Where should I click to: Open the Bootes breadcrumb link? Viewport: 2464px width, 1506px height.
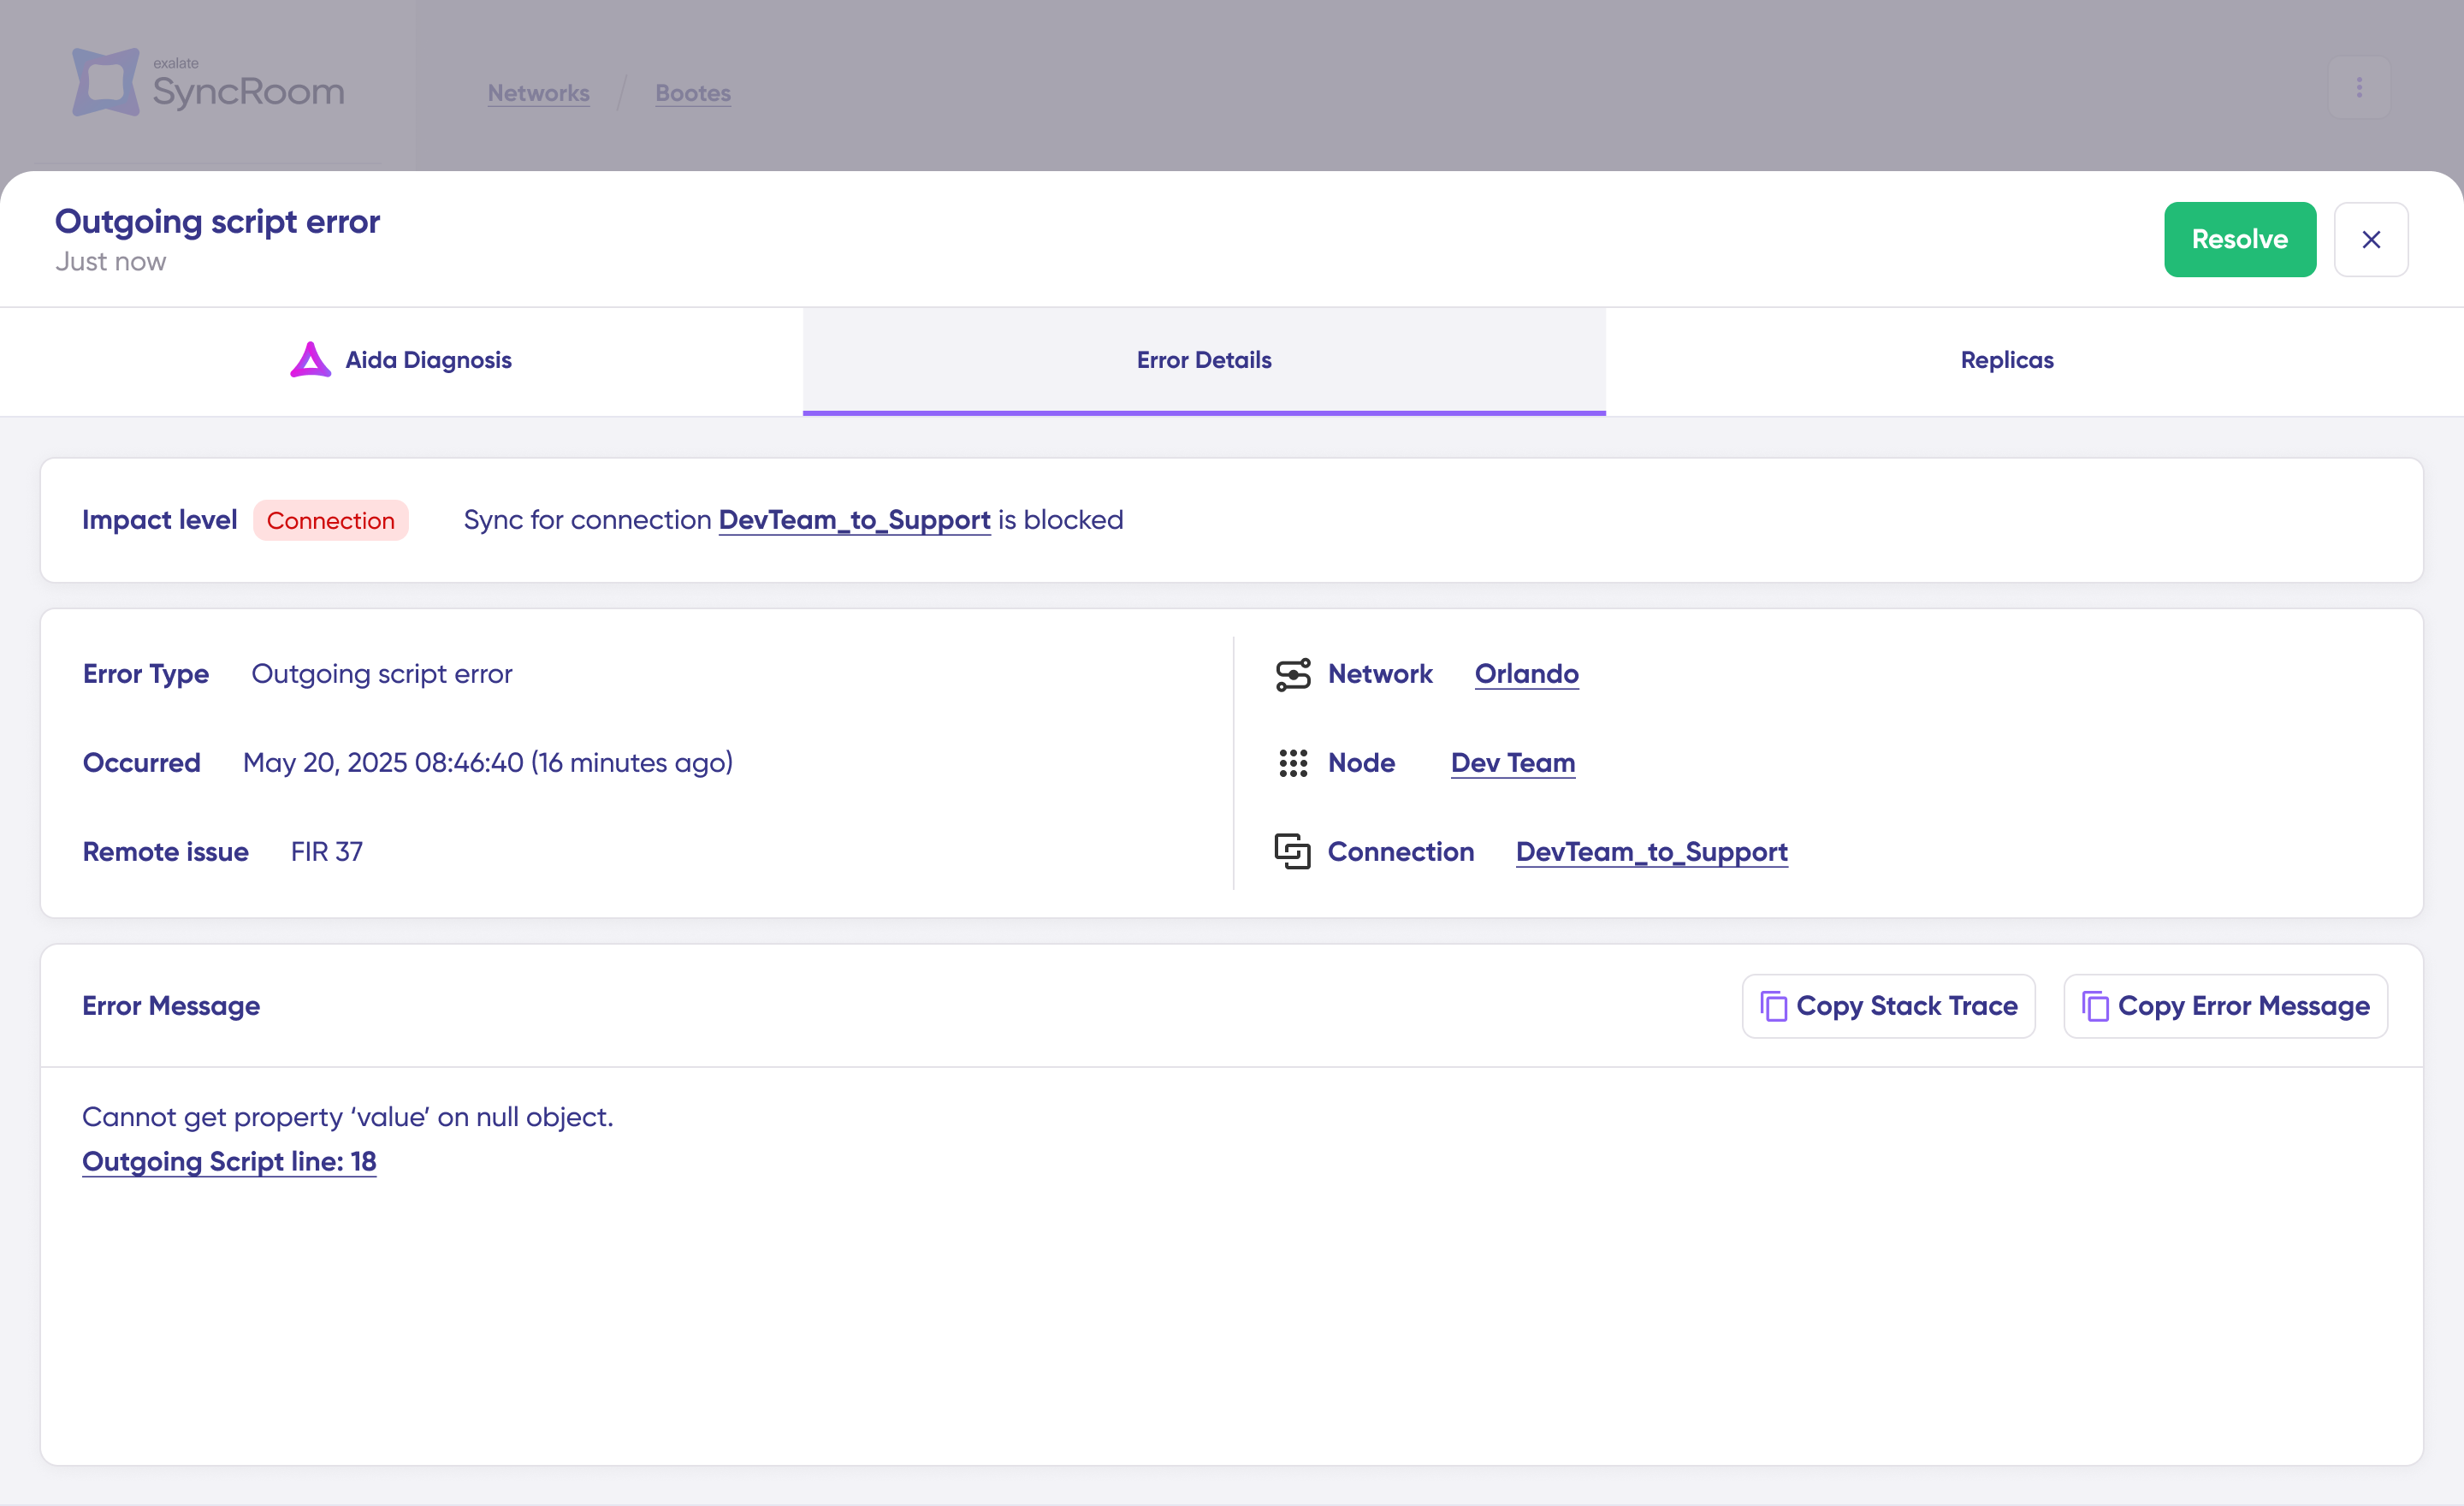coord(692,93)
